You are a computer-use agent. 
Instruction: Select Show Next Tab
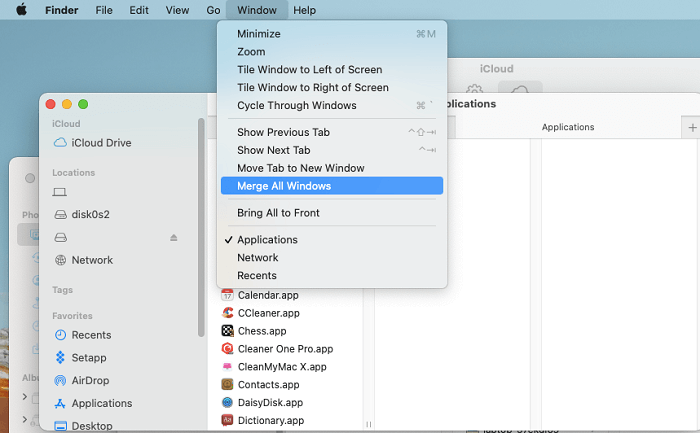pos(332,150)
